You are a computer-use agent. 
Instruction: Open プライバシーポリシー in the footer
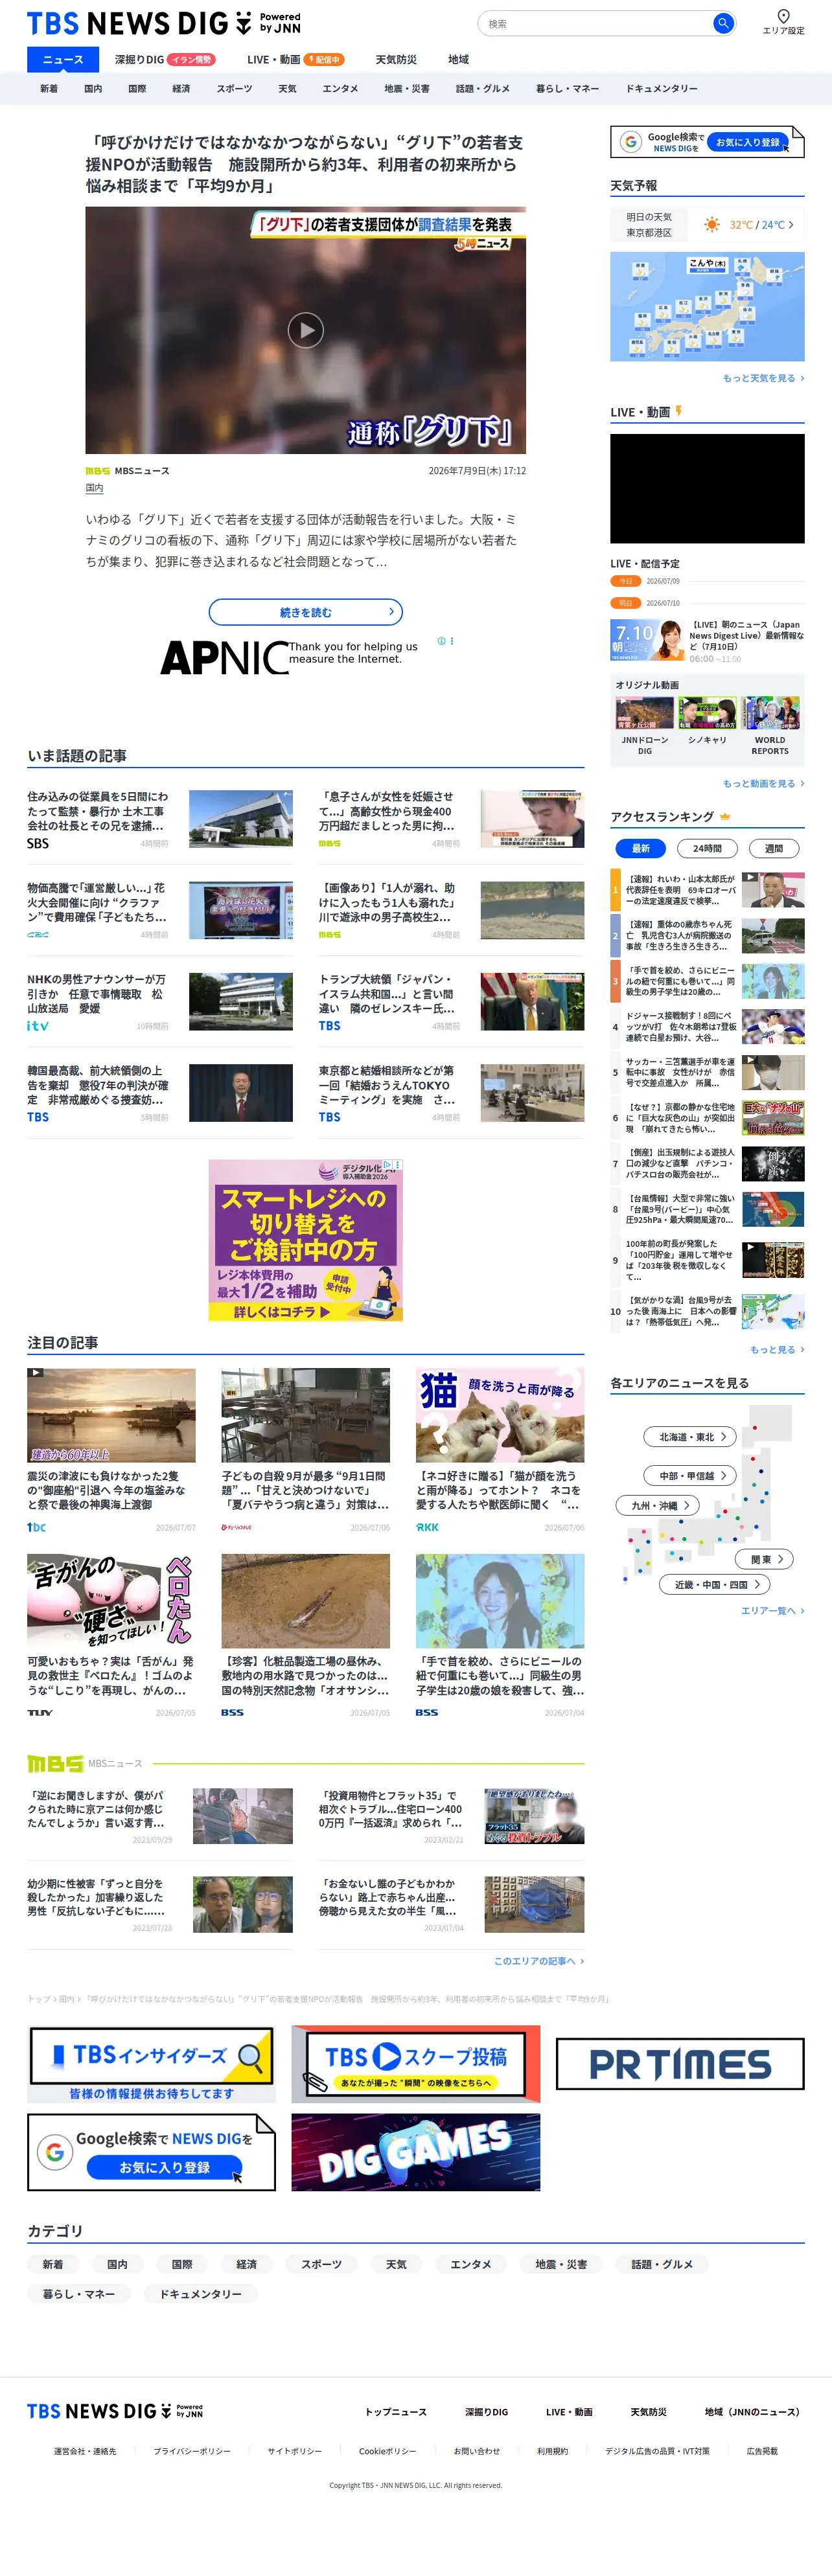point(192,2451)
